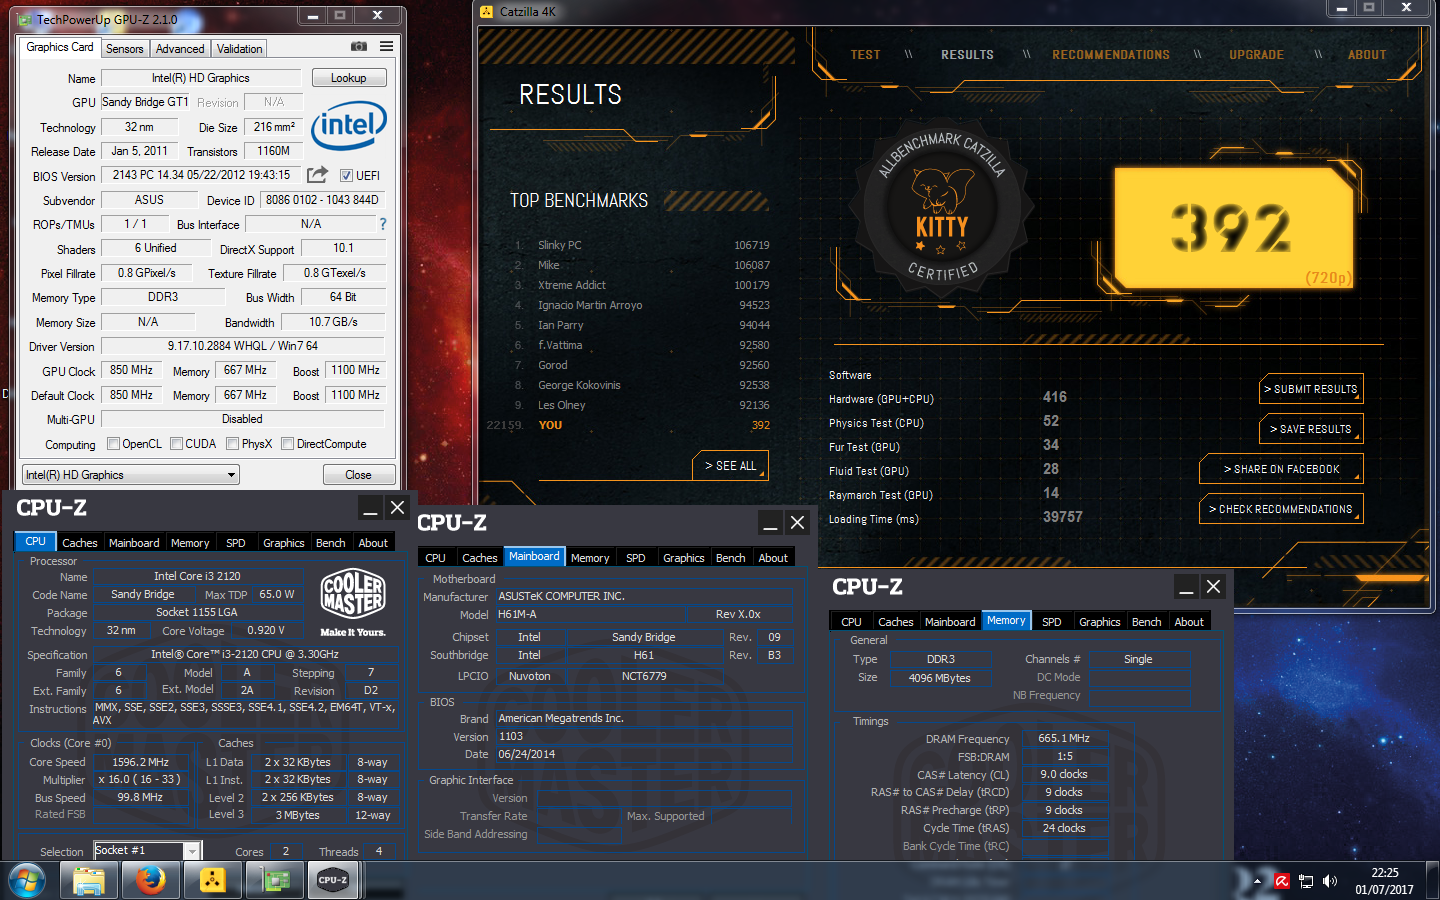This screenshot has height=900, width=1440.
Task: Click the Bus Interface question mark icon
Action: tap(383, 224)
